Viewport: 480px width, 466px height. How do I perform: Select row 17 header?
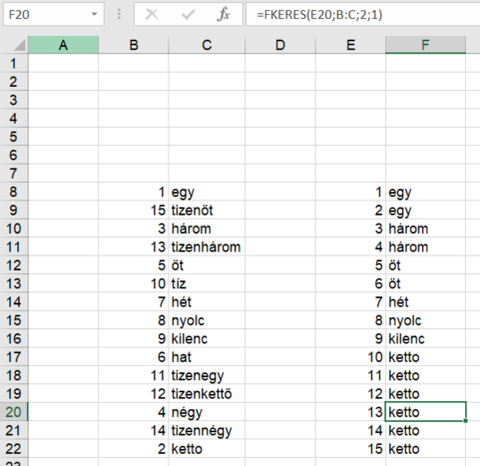(14, 357)
